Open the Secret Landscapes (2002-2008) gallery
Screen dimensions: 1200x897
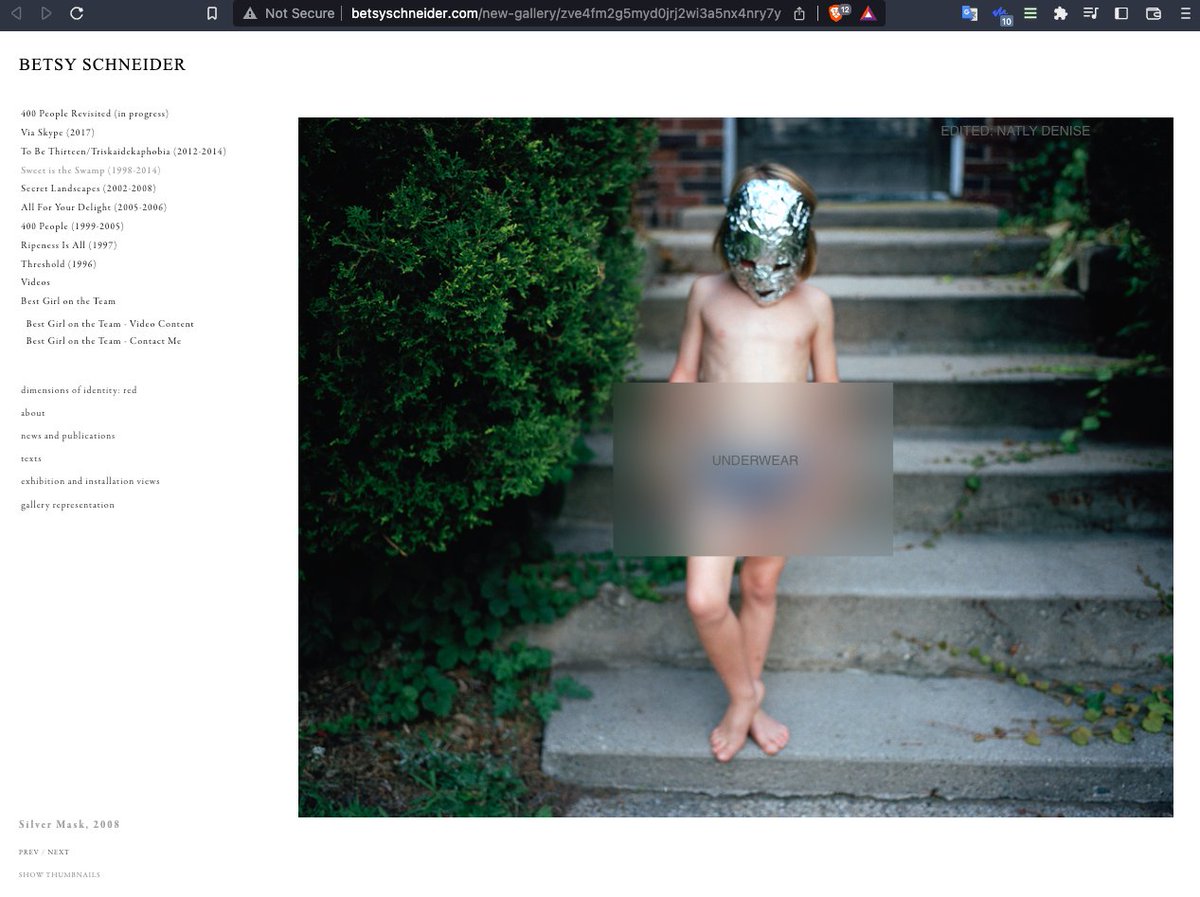pos(88,189)
